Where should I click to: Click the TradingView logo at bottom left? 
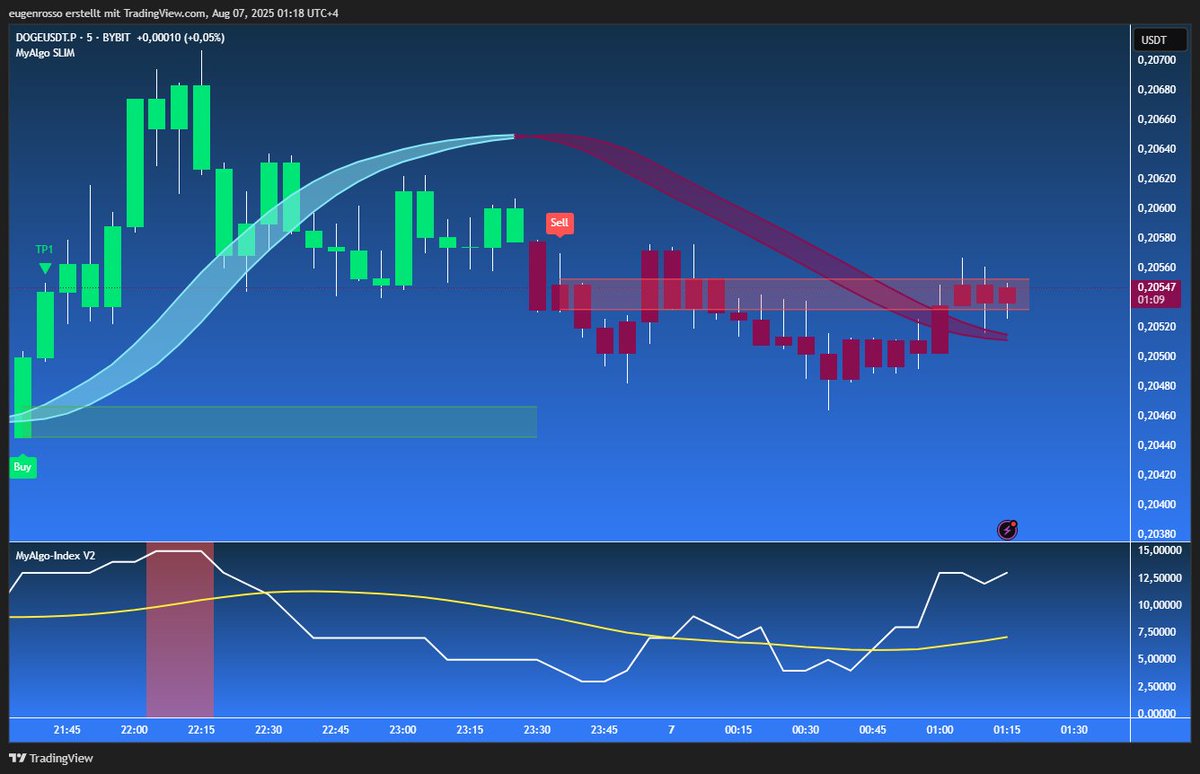pyautogui.click(x=51, y=758)
